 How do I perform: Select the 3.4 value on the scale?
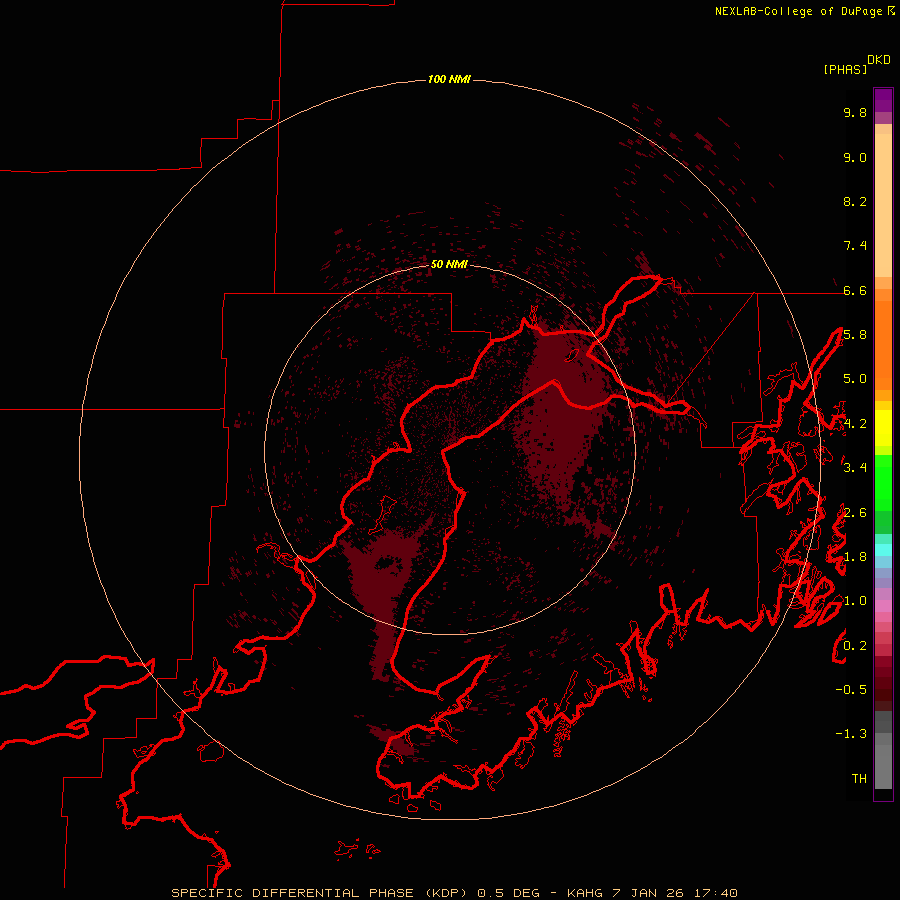(855, 468)
